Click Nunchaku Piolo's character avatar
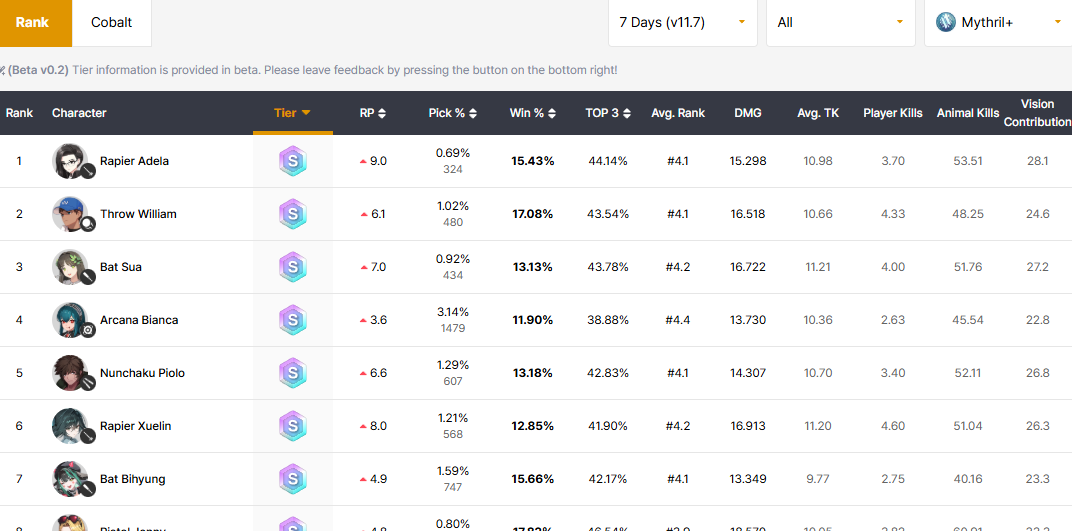Screen dimensions: 1072x531 pos(70,373)
